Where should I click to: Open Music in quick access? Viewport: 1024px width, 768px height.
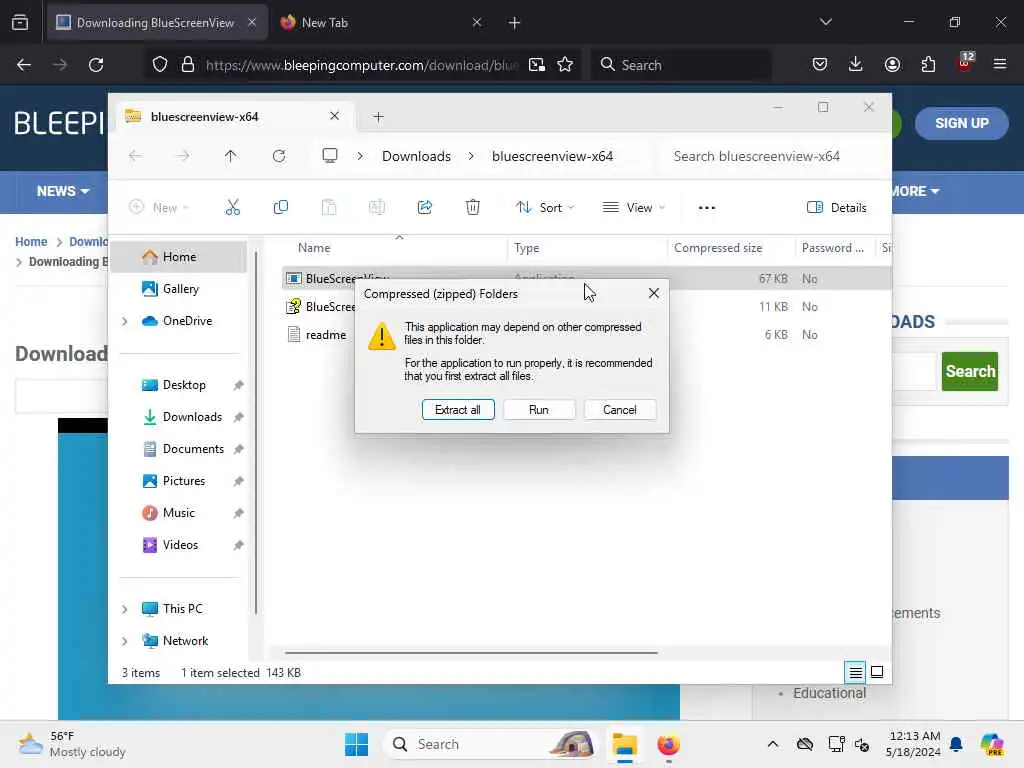(x=178, y=513)
